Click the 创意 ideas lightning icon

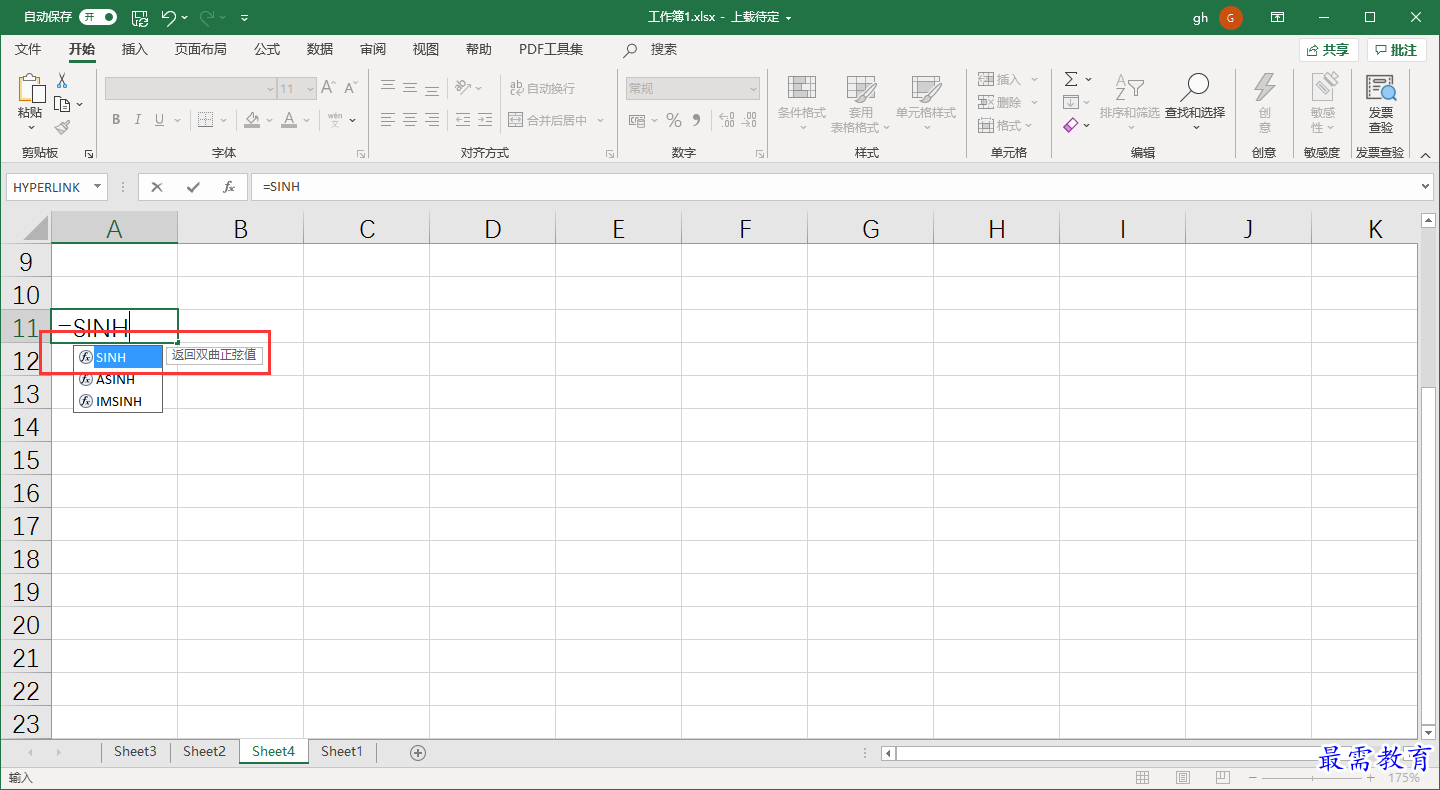[1265, 88]
